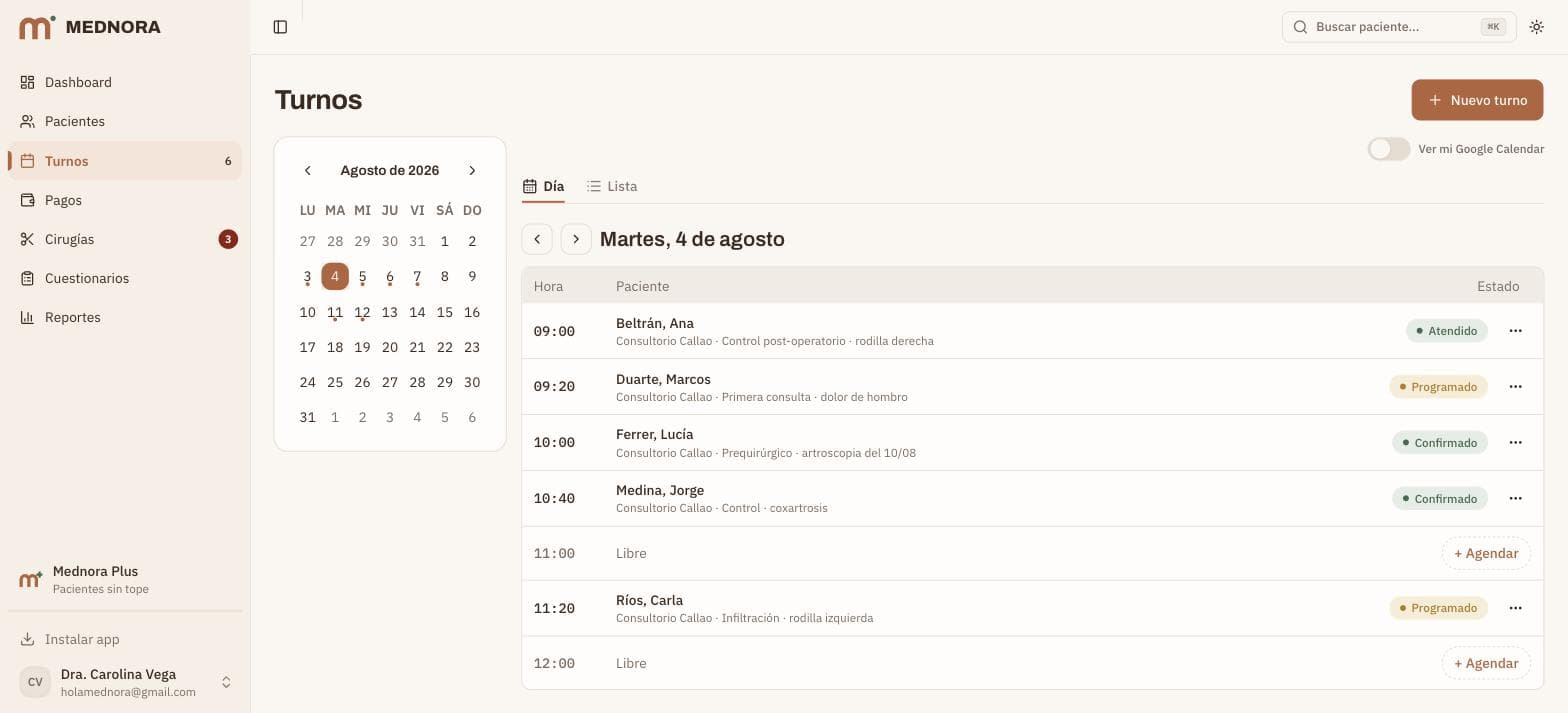
Task: Open patient Duarte, Marcos
Action: point(663,379)
